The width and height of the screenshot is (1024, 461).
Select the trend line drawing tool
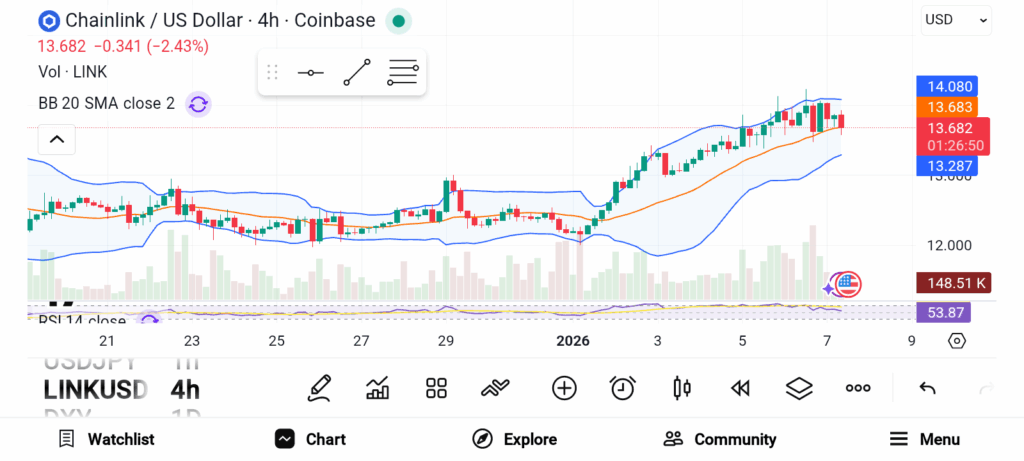357,72
